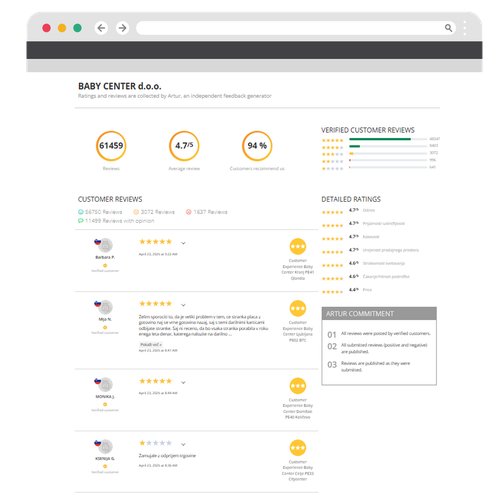Expand Mija N.'s rating details chevron
The image size is (500, 500).
183,305
